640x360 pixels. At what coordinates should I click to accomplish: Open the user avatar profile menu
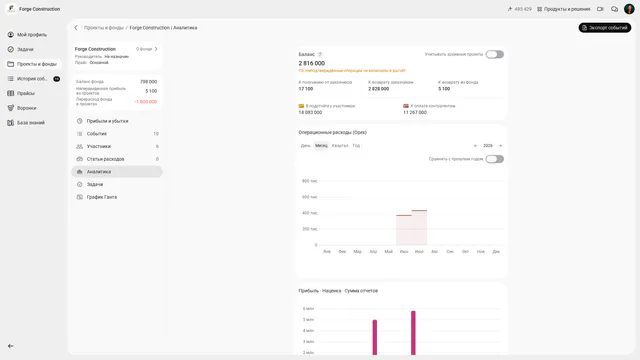tap(629, 9)
